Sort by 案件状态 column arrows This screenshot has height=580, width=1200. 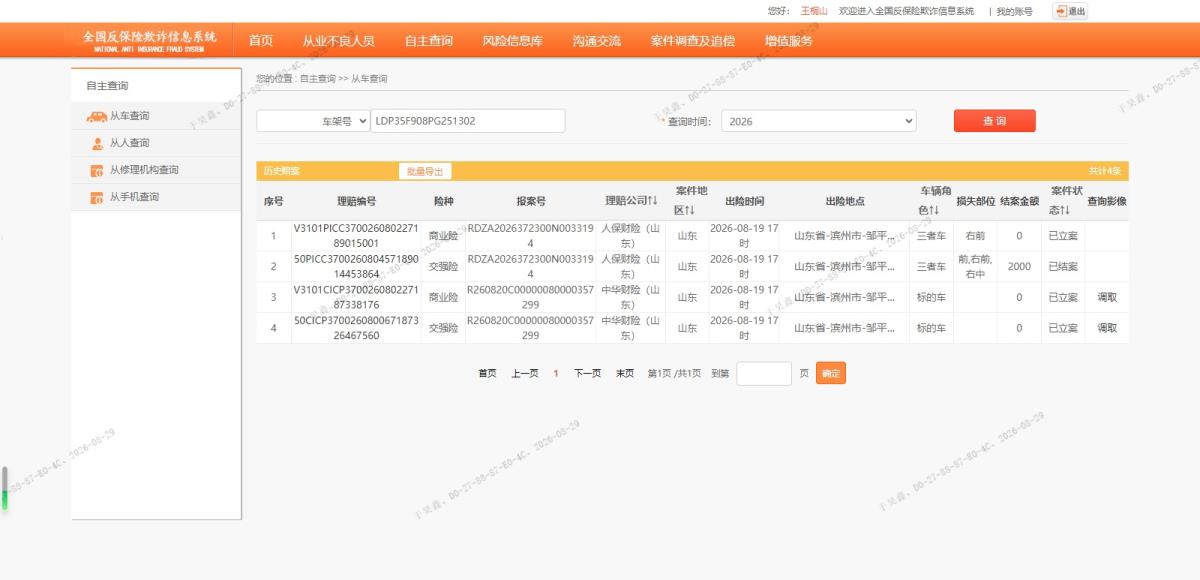click(x=1066, y=210)
